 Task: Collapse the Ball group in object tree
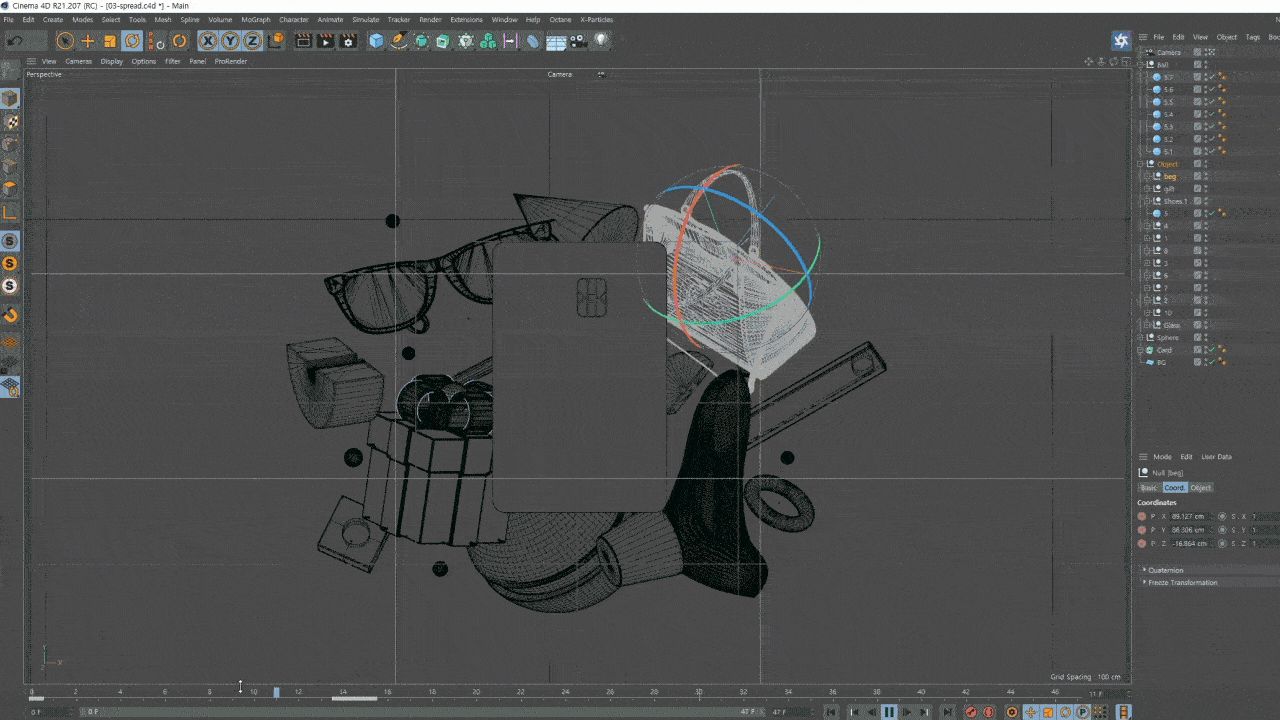pyautogui.click(x=1141, y=65)
